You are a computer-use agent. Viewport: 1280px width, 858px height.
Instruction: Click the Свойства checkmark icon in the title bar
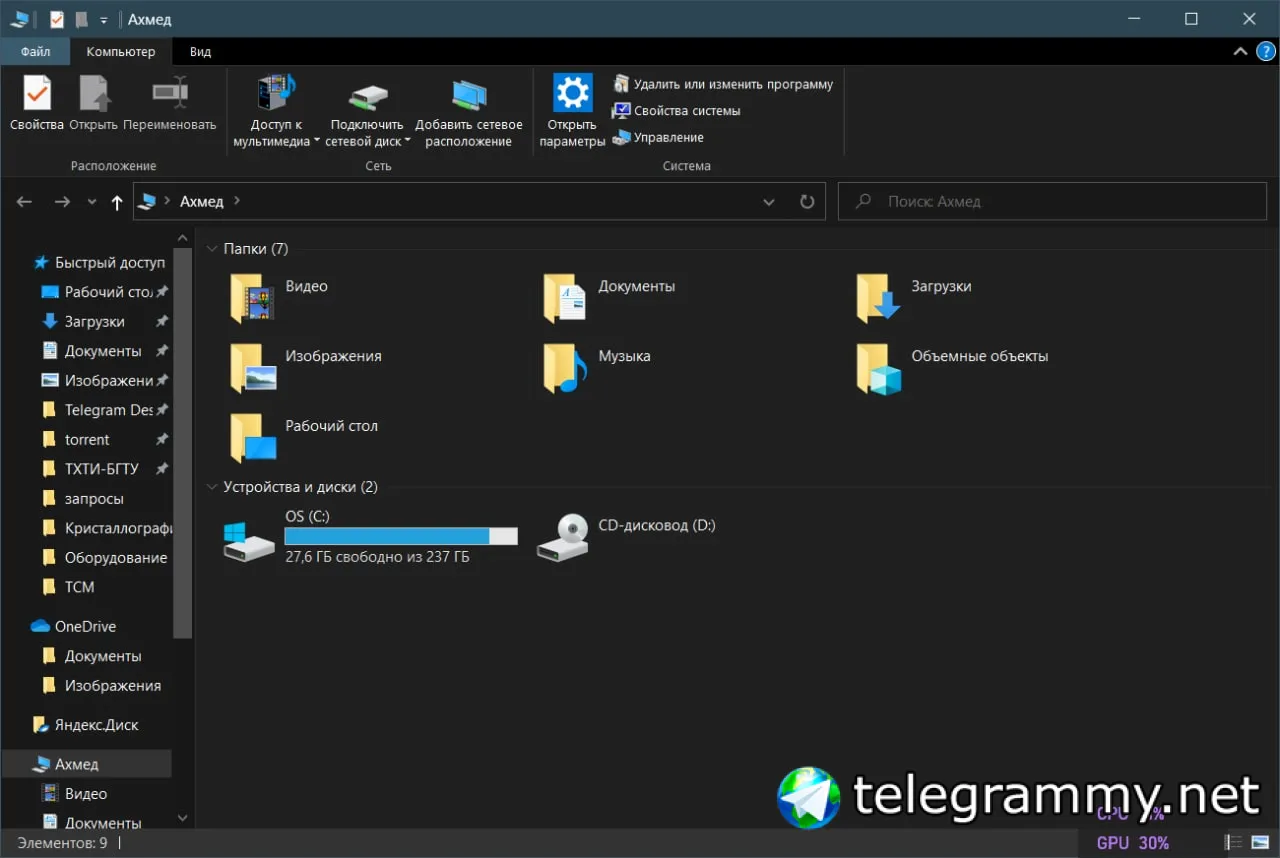(57, 19)
